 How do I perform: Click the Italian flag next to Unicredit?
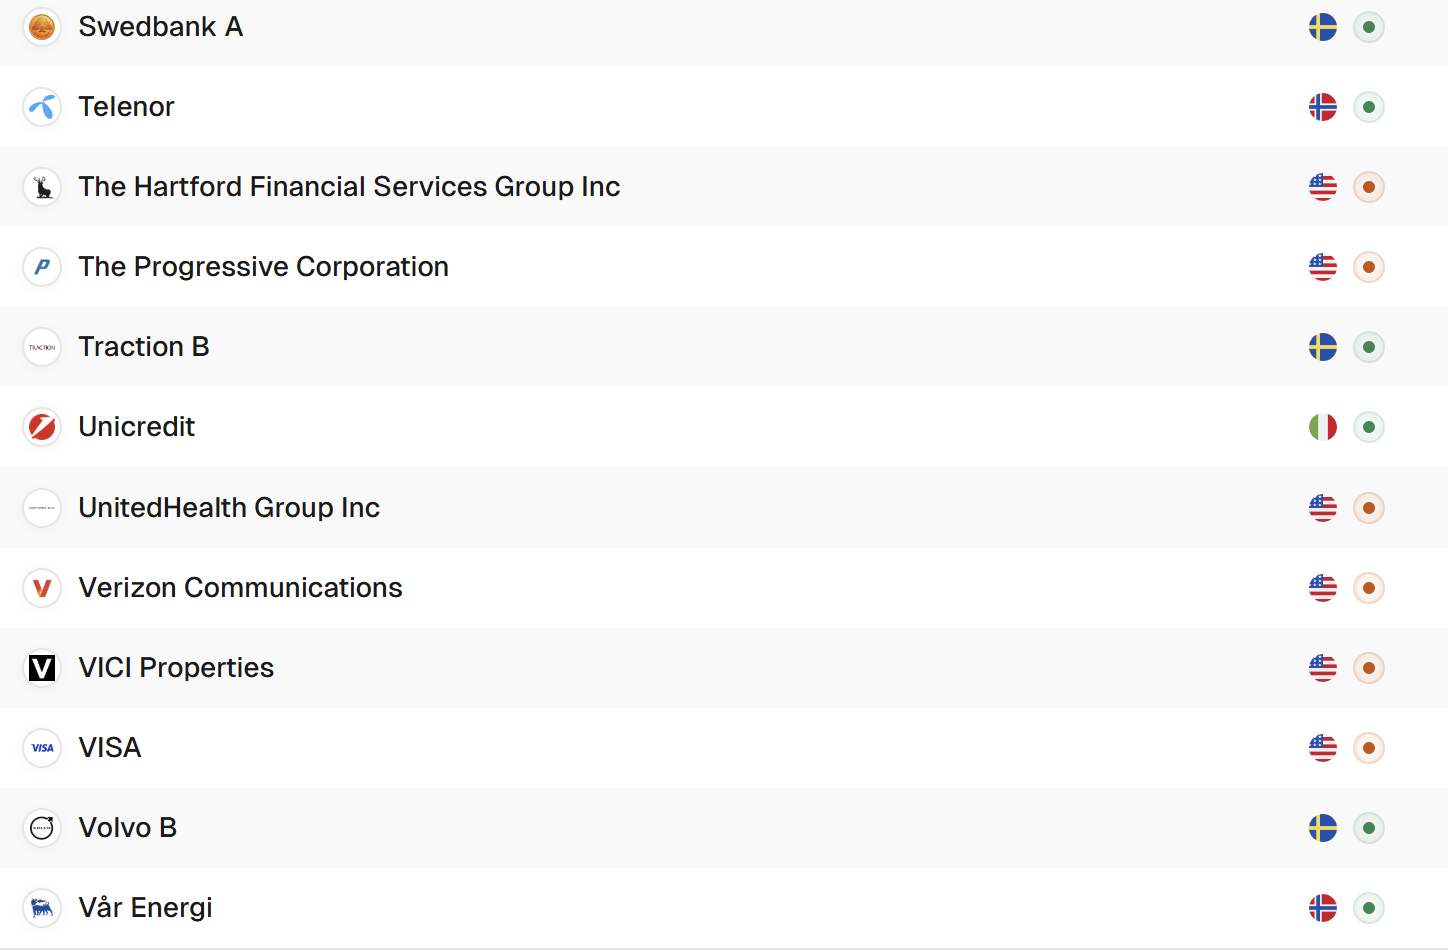(1323, 427)
